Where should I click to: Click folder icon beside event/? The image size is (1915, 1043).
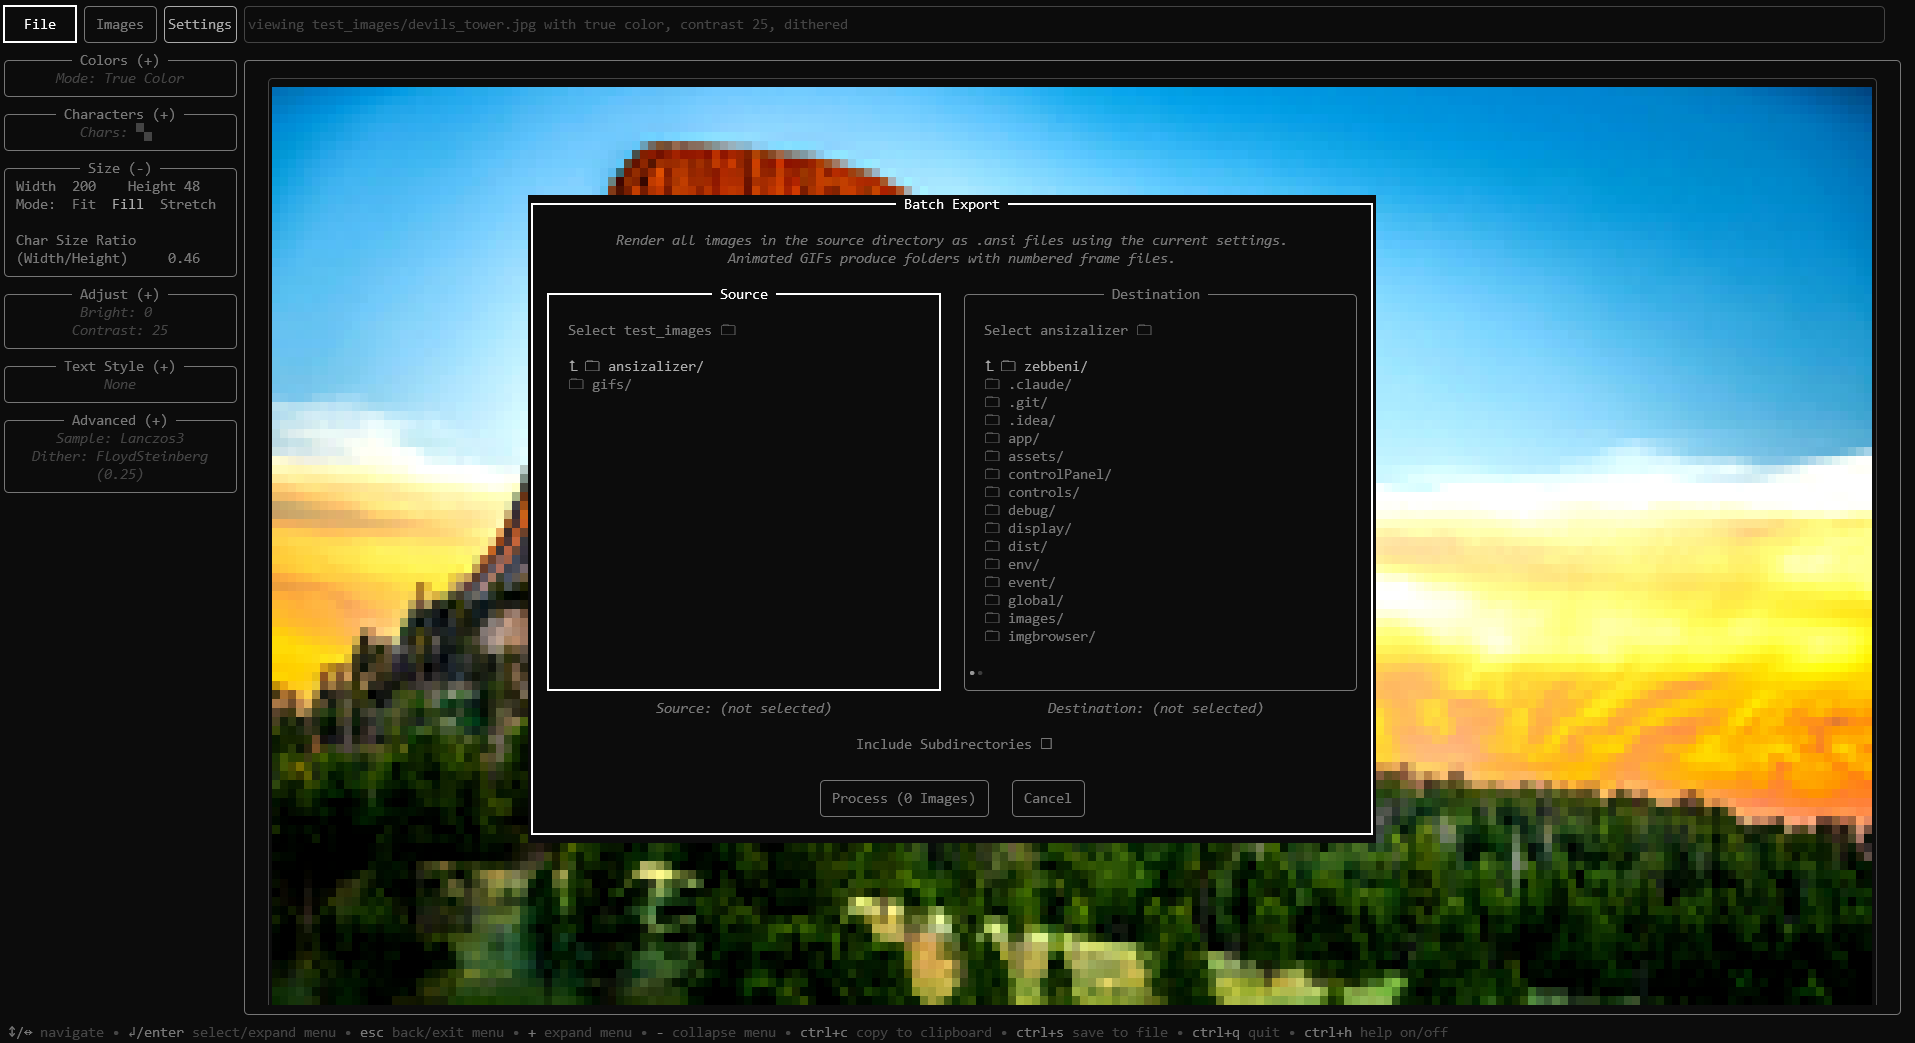(x=992, y=582)
